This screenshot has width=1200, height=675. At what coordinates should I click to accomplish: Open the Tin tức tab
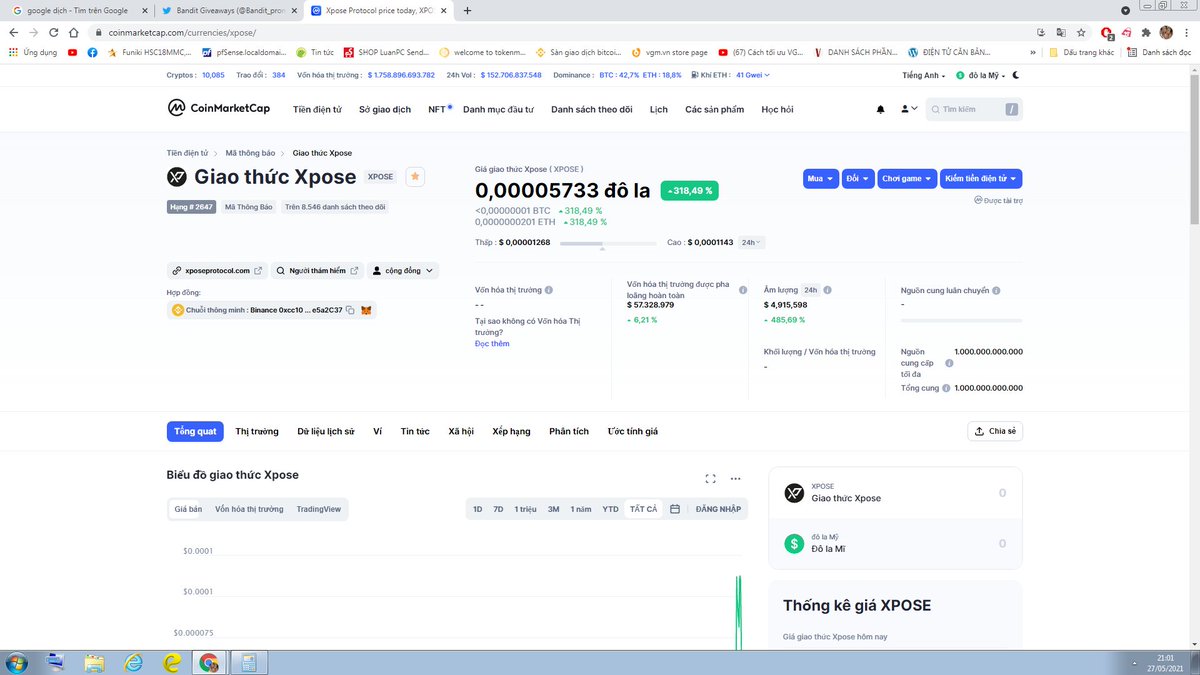415,431
